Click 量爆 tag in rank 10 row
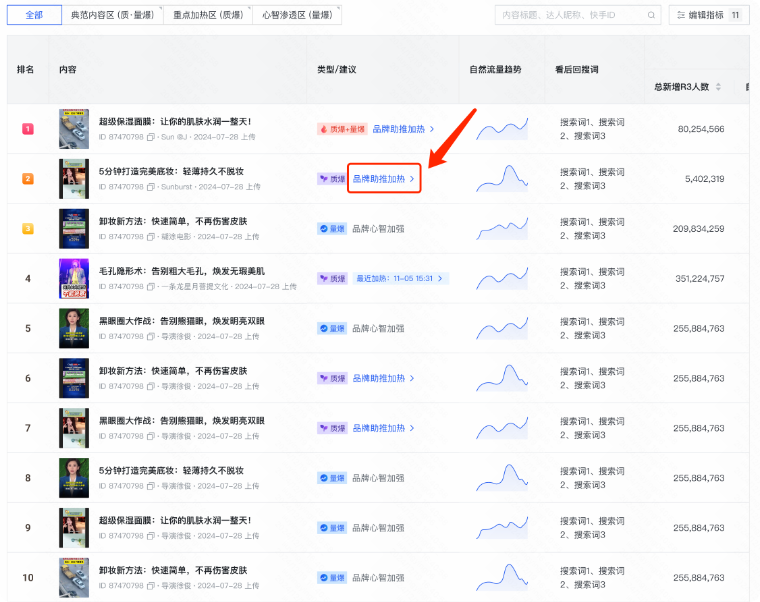The image size is (760, 602). click(332, 578)
